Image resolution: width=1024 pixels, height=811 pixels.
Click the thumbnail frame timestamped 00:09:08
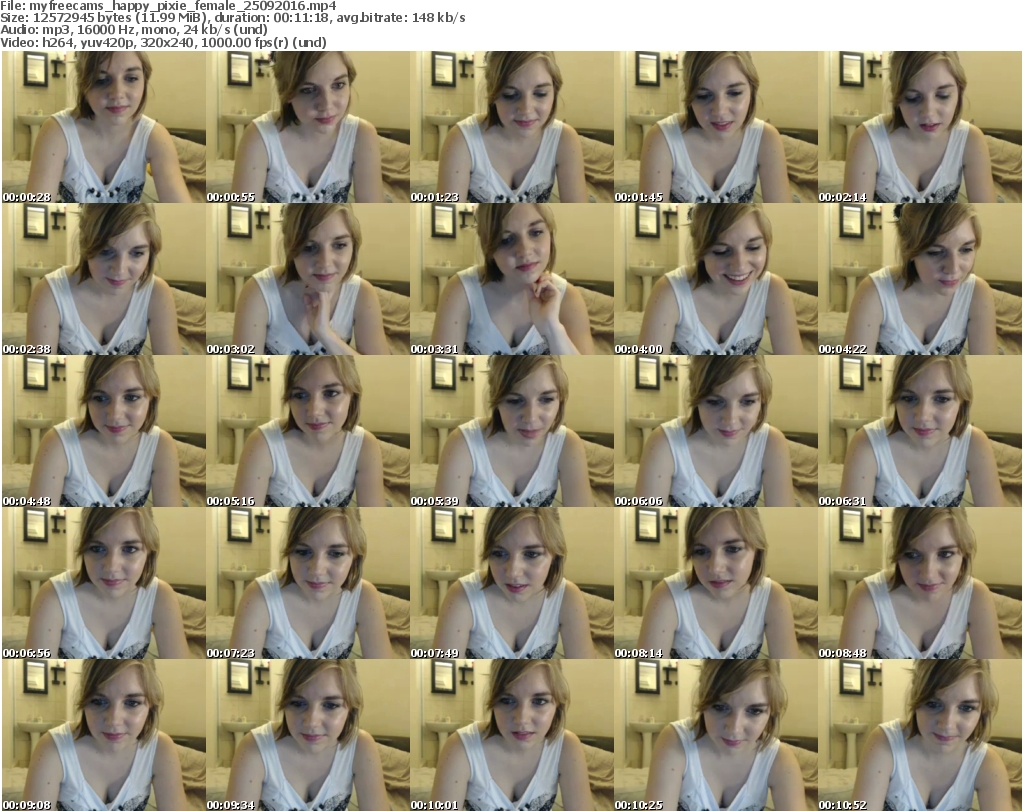point(104,735)
